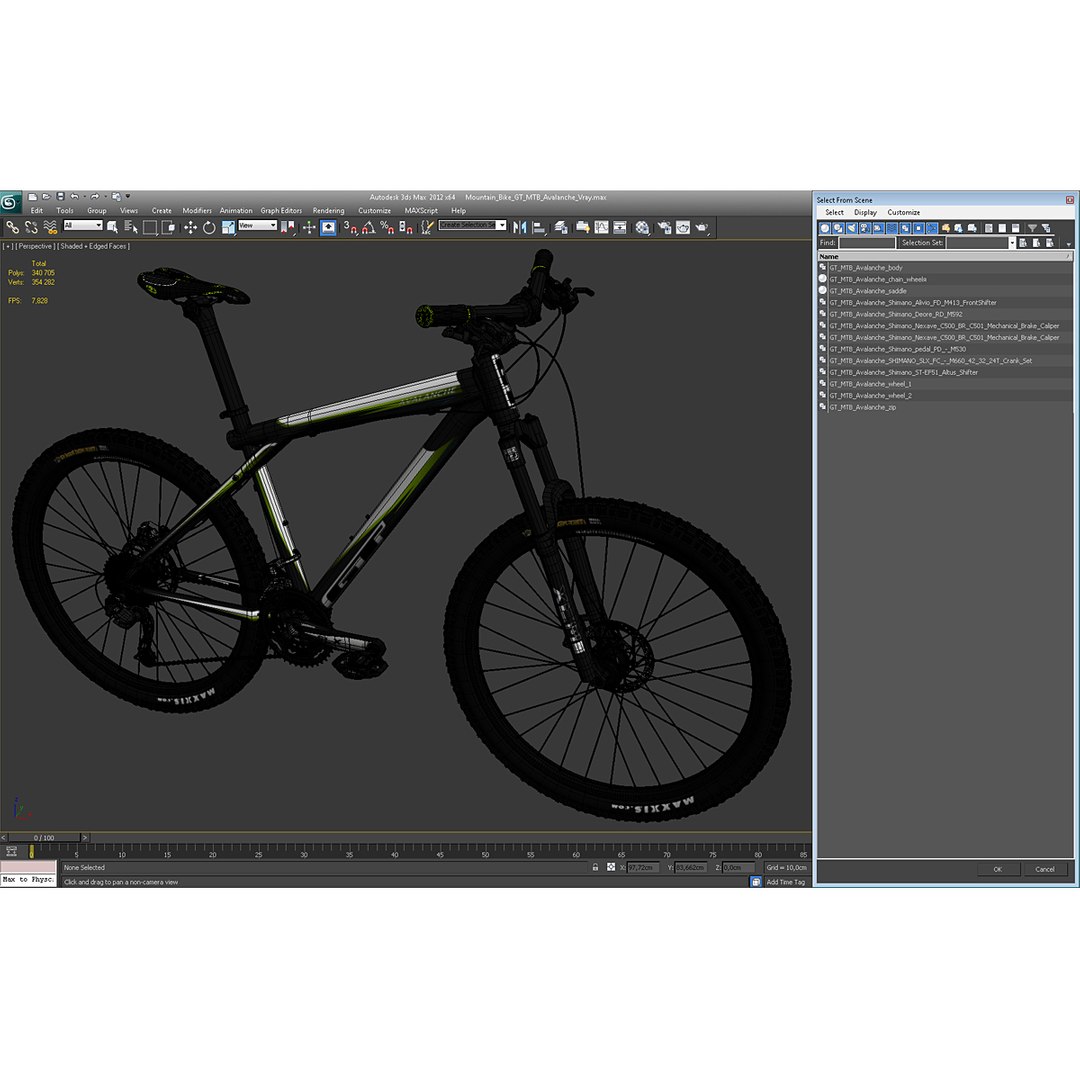Click the Align tool icon
1080x1080 pixels.
coord(539,227)
